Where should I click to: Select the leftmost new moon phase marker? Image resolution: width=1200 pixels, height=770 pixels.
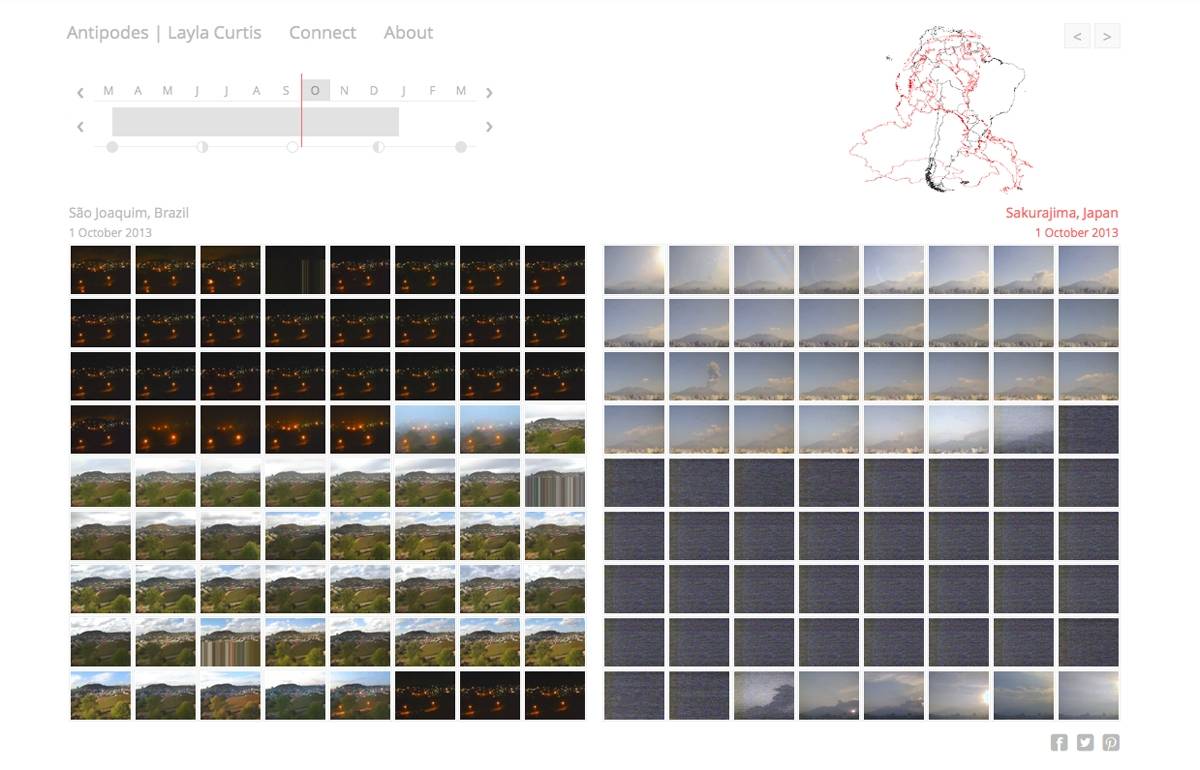pos(112,147)
